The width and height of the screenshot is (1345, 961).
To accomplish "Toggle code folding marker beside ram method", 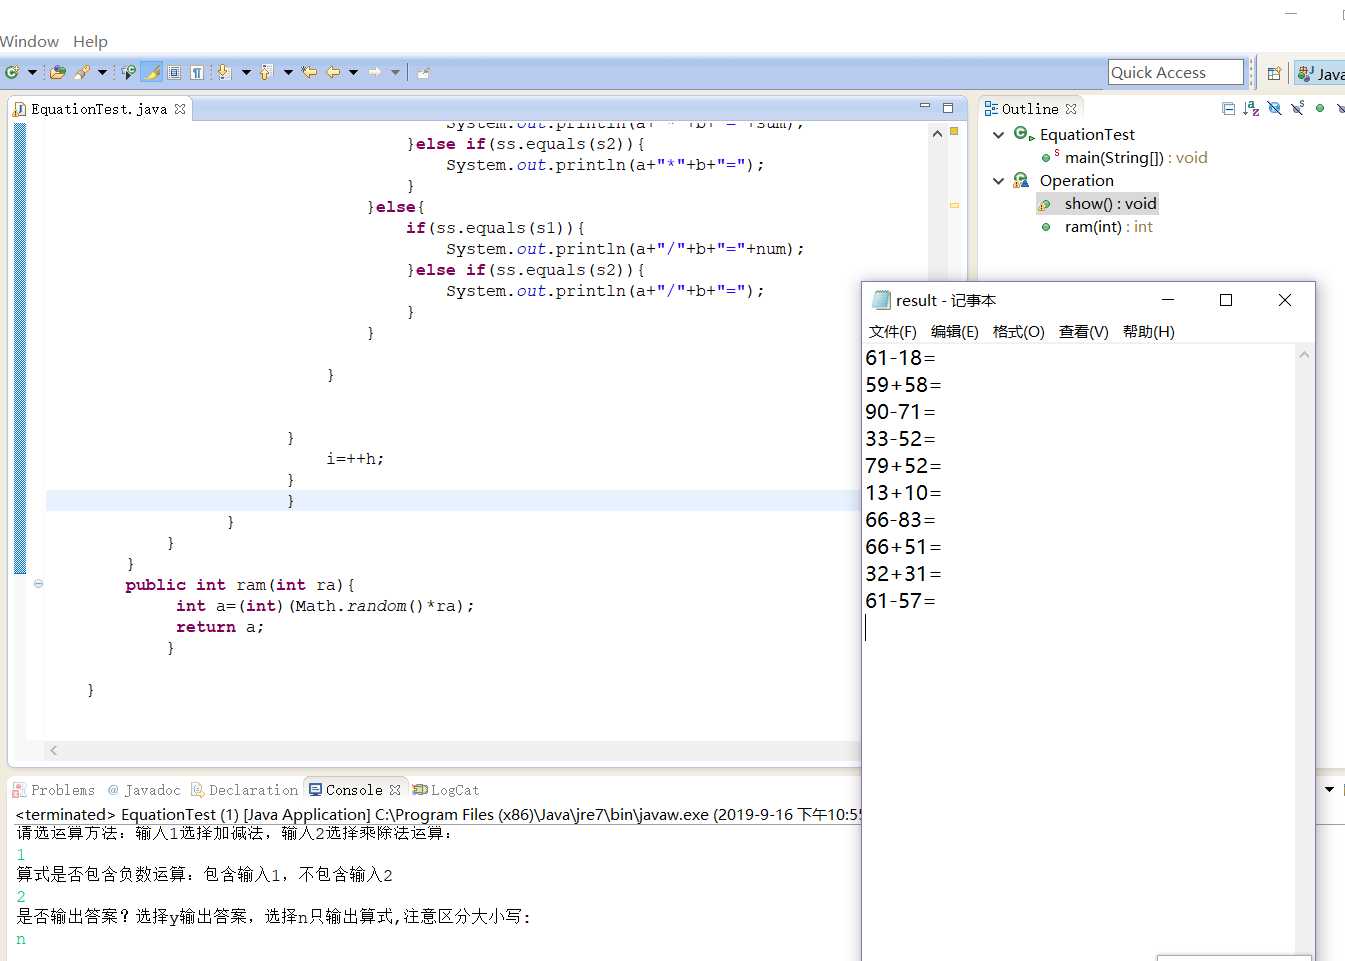I will point(38,584).
